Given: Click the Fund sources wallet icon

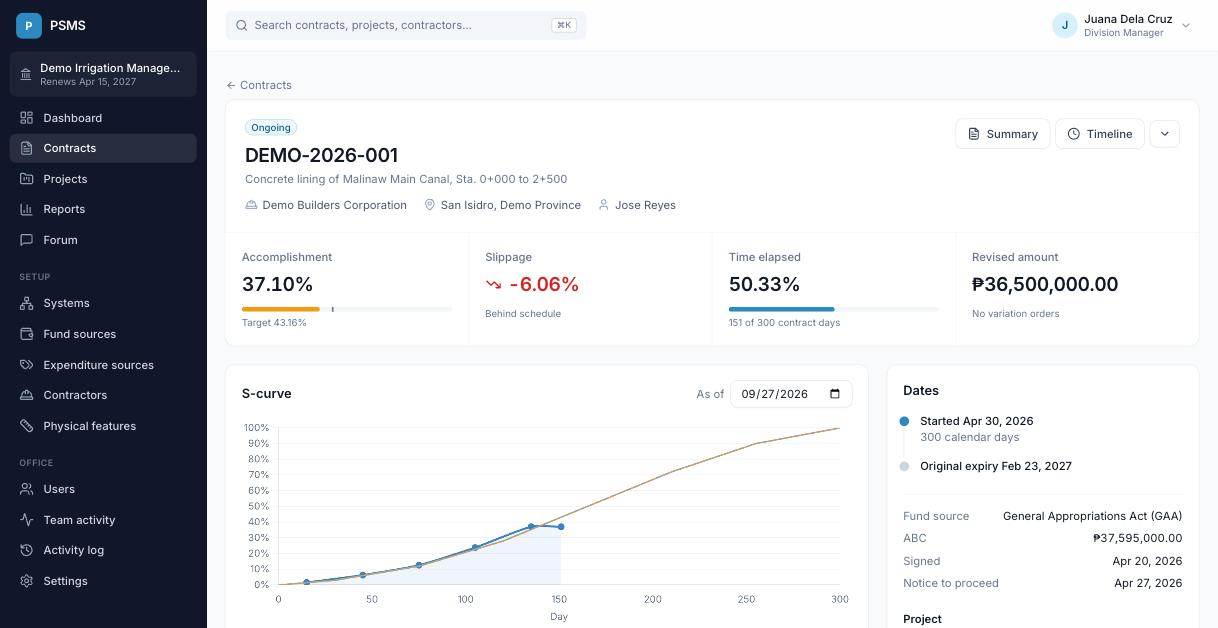Looking at the screenshot, I should [27, 334].
